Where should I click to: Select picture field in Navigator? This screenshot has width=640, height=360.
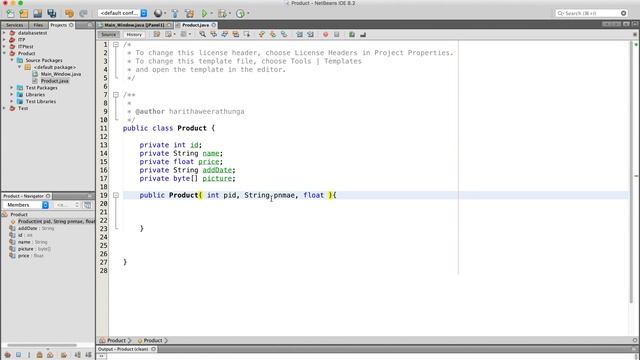point(30,249)
